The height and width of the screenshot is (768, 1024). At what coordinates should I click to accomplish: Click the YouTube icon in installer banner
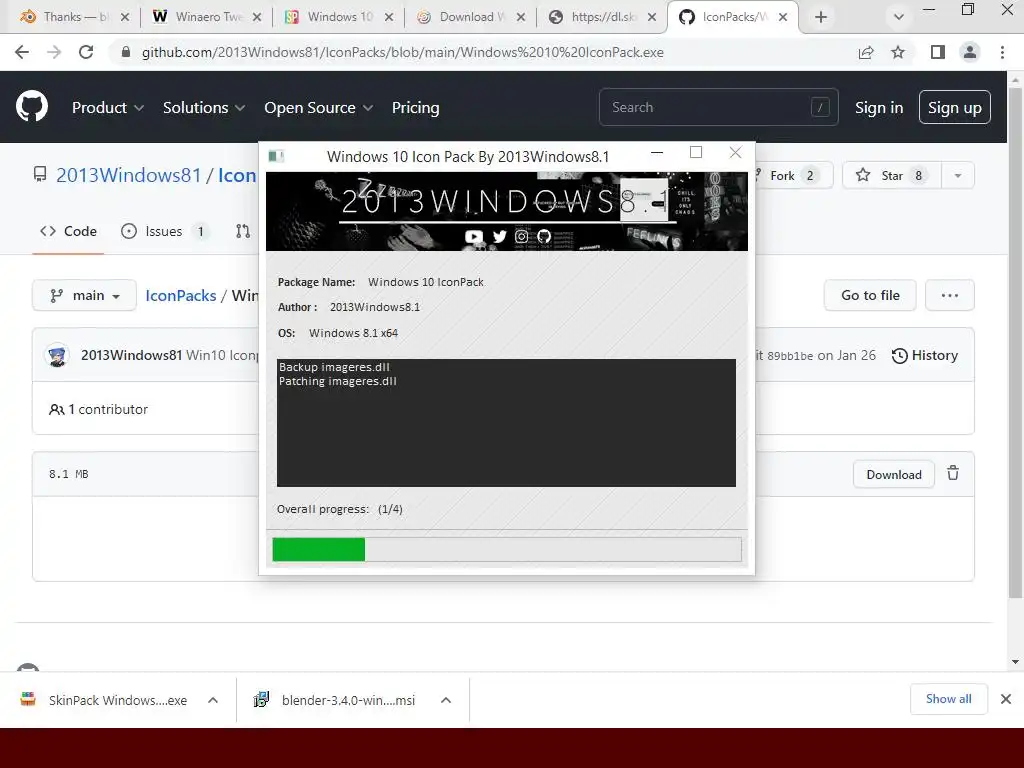473,236
